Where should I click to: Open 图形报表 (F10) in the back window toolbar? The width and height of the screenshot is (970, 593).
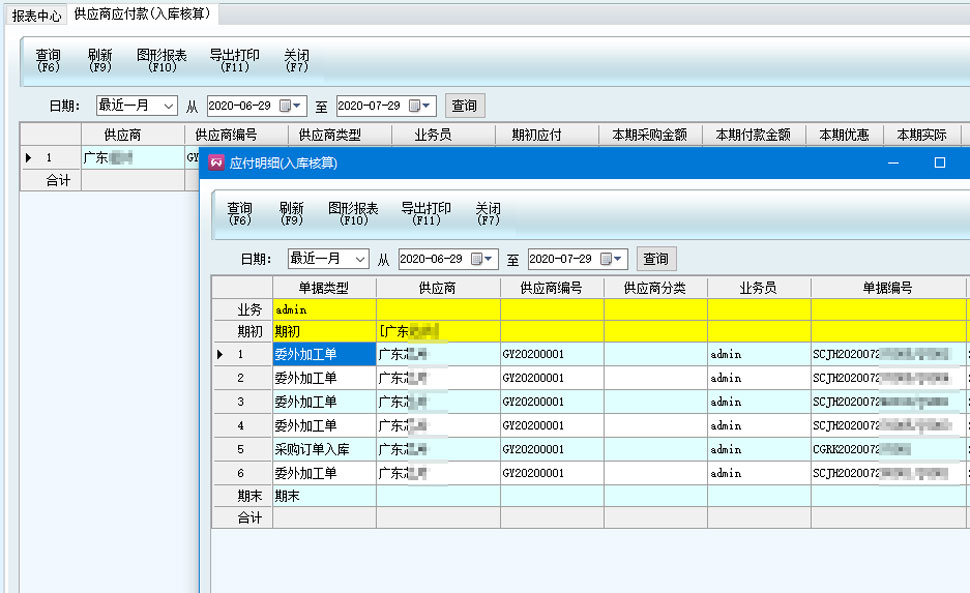(161, 61)
